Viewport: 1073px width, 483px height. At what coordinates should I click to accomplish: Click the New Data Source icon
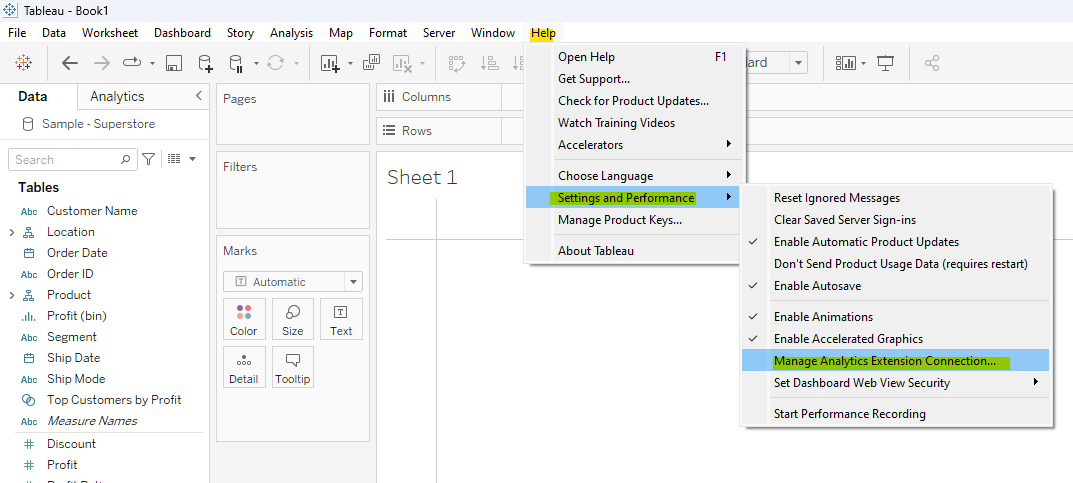pyautogui.click(x=205, y=63)
